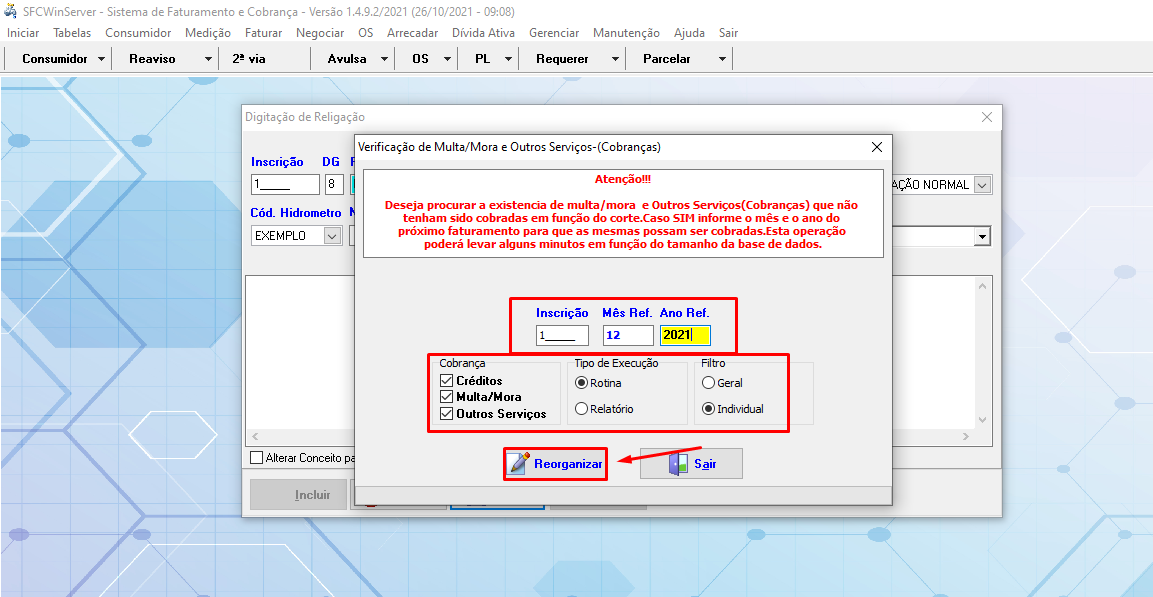This screenshot has height=597, width=1153.
Task: Click the 2ª via toolbar button
Action: tap(249, 59)
